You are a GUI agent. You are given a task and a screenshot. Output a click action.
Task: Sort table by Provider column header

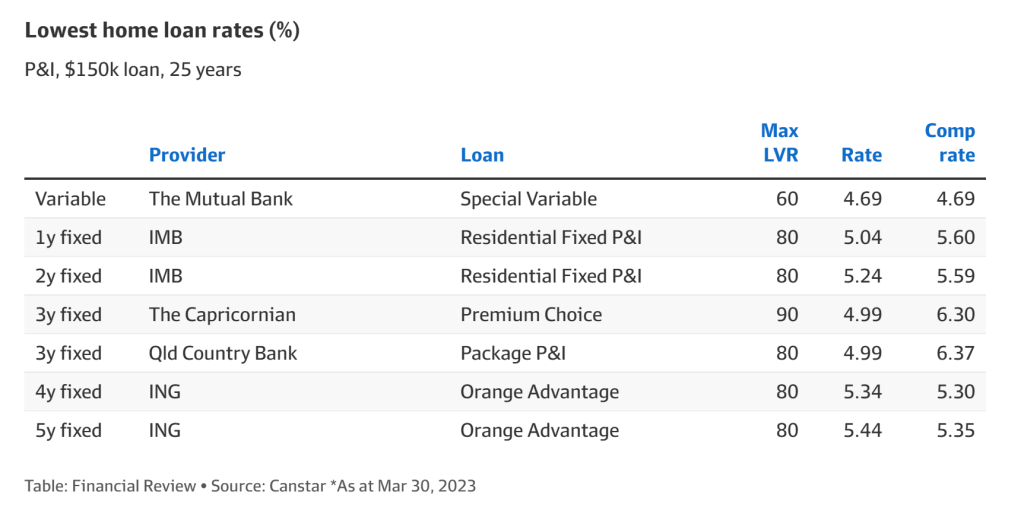[187, 155]
